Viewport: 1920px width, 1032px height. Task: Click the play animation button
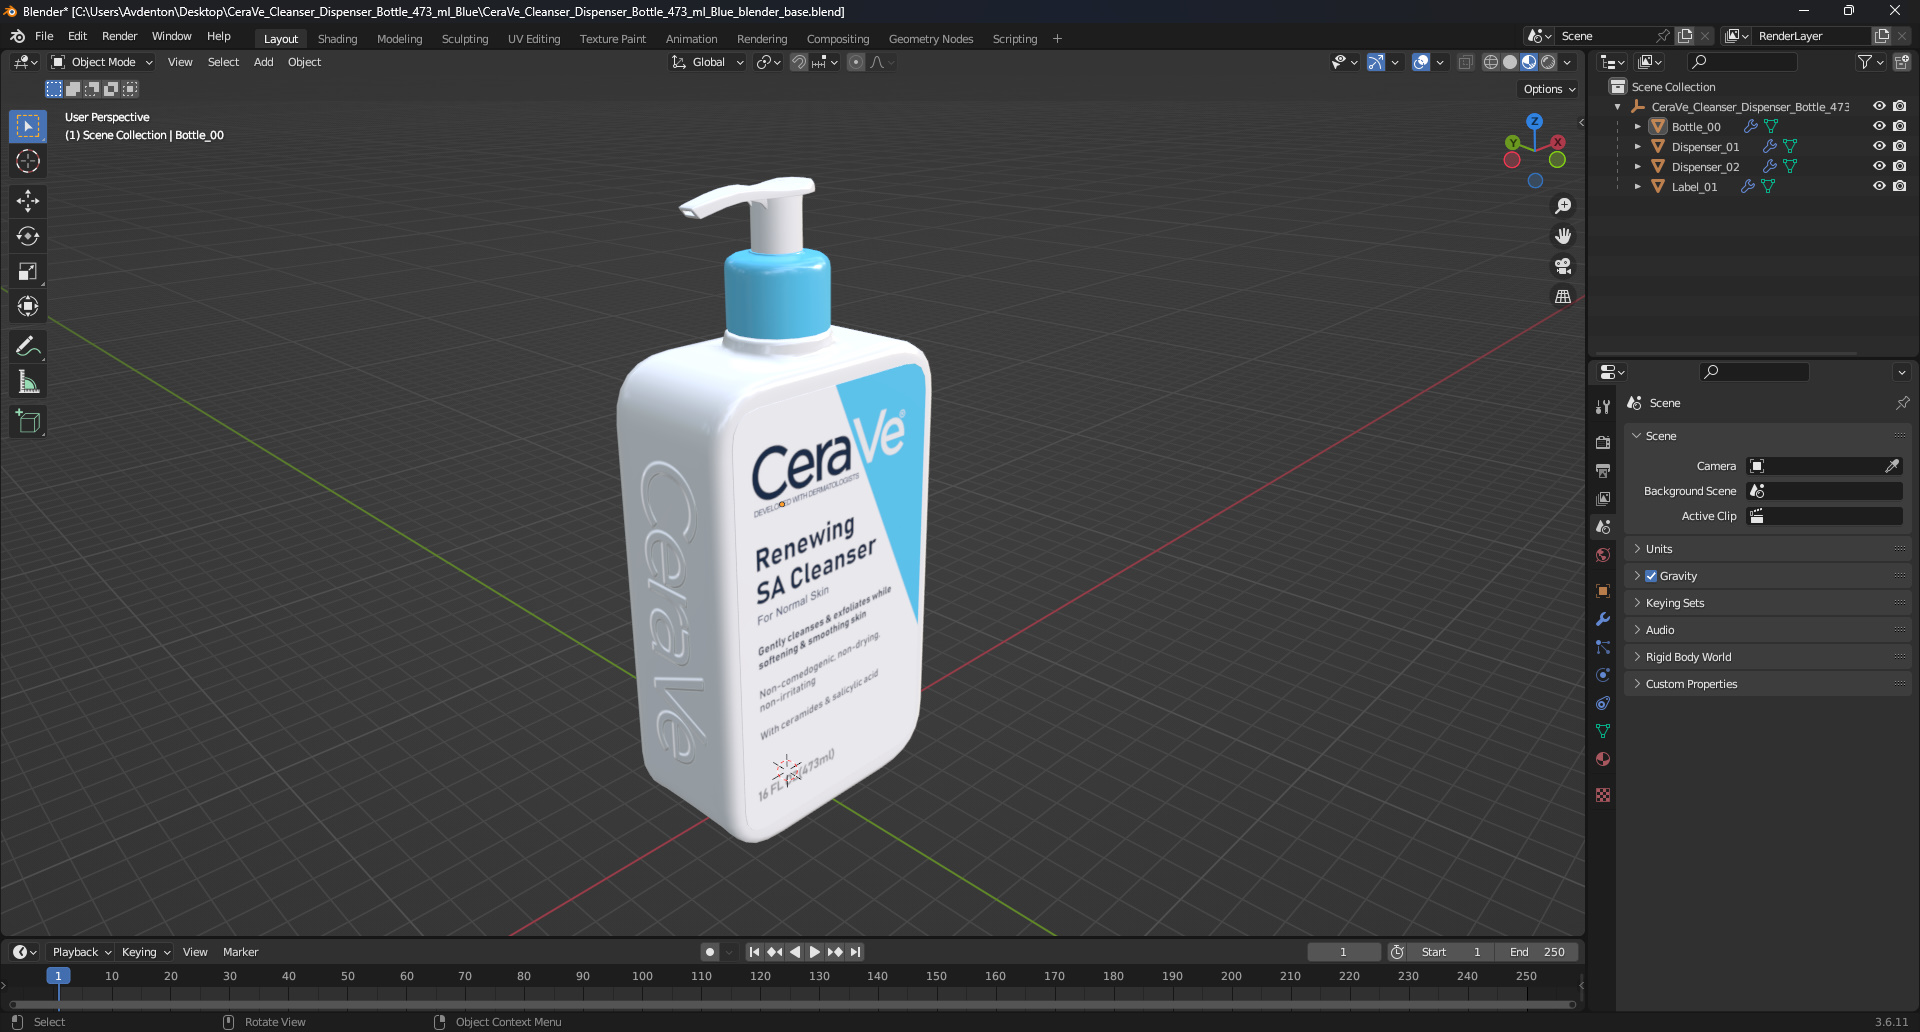click(815, 952)
